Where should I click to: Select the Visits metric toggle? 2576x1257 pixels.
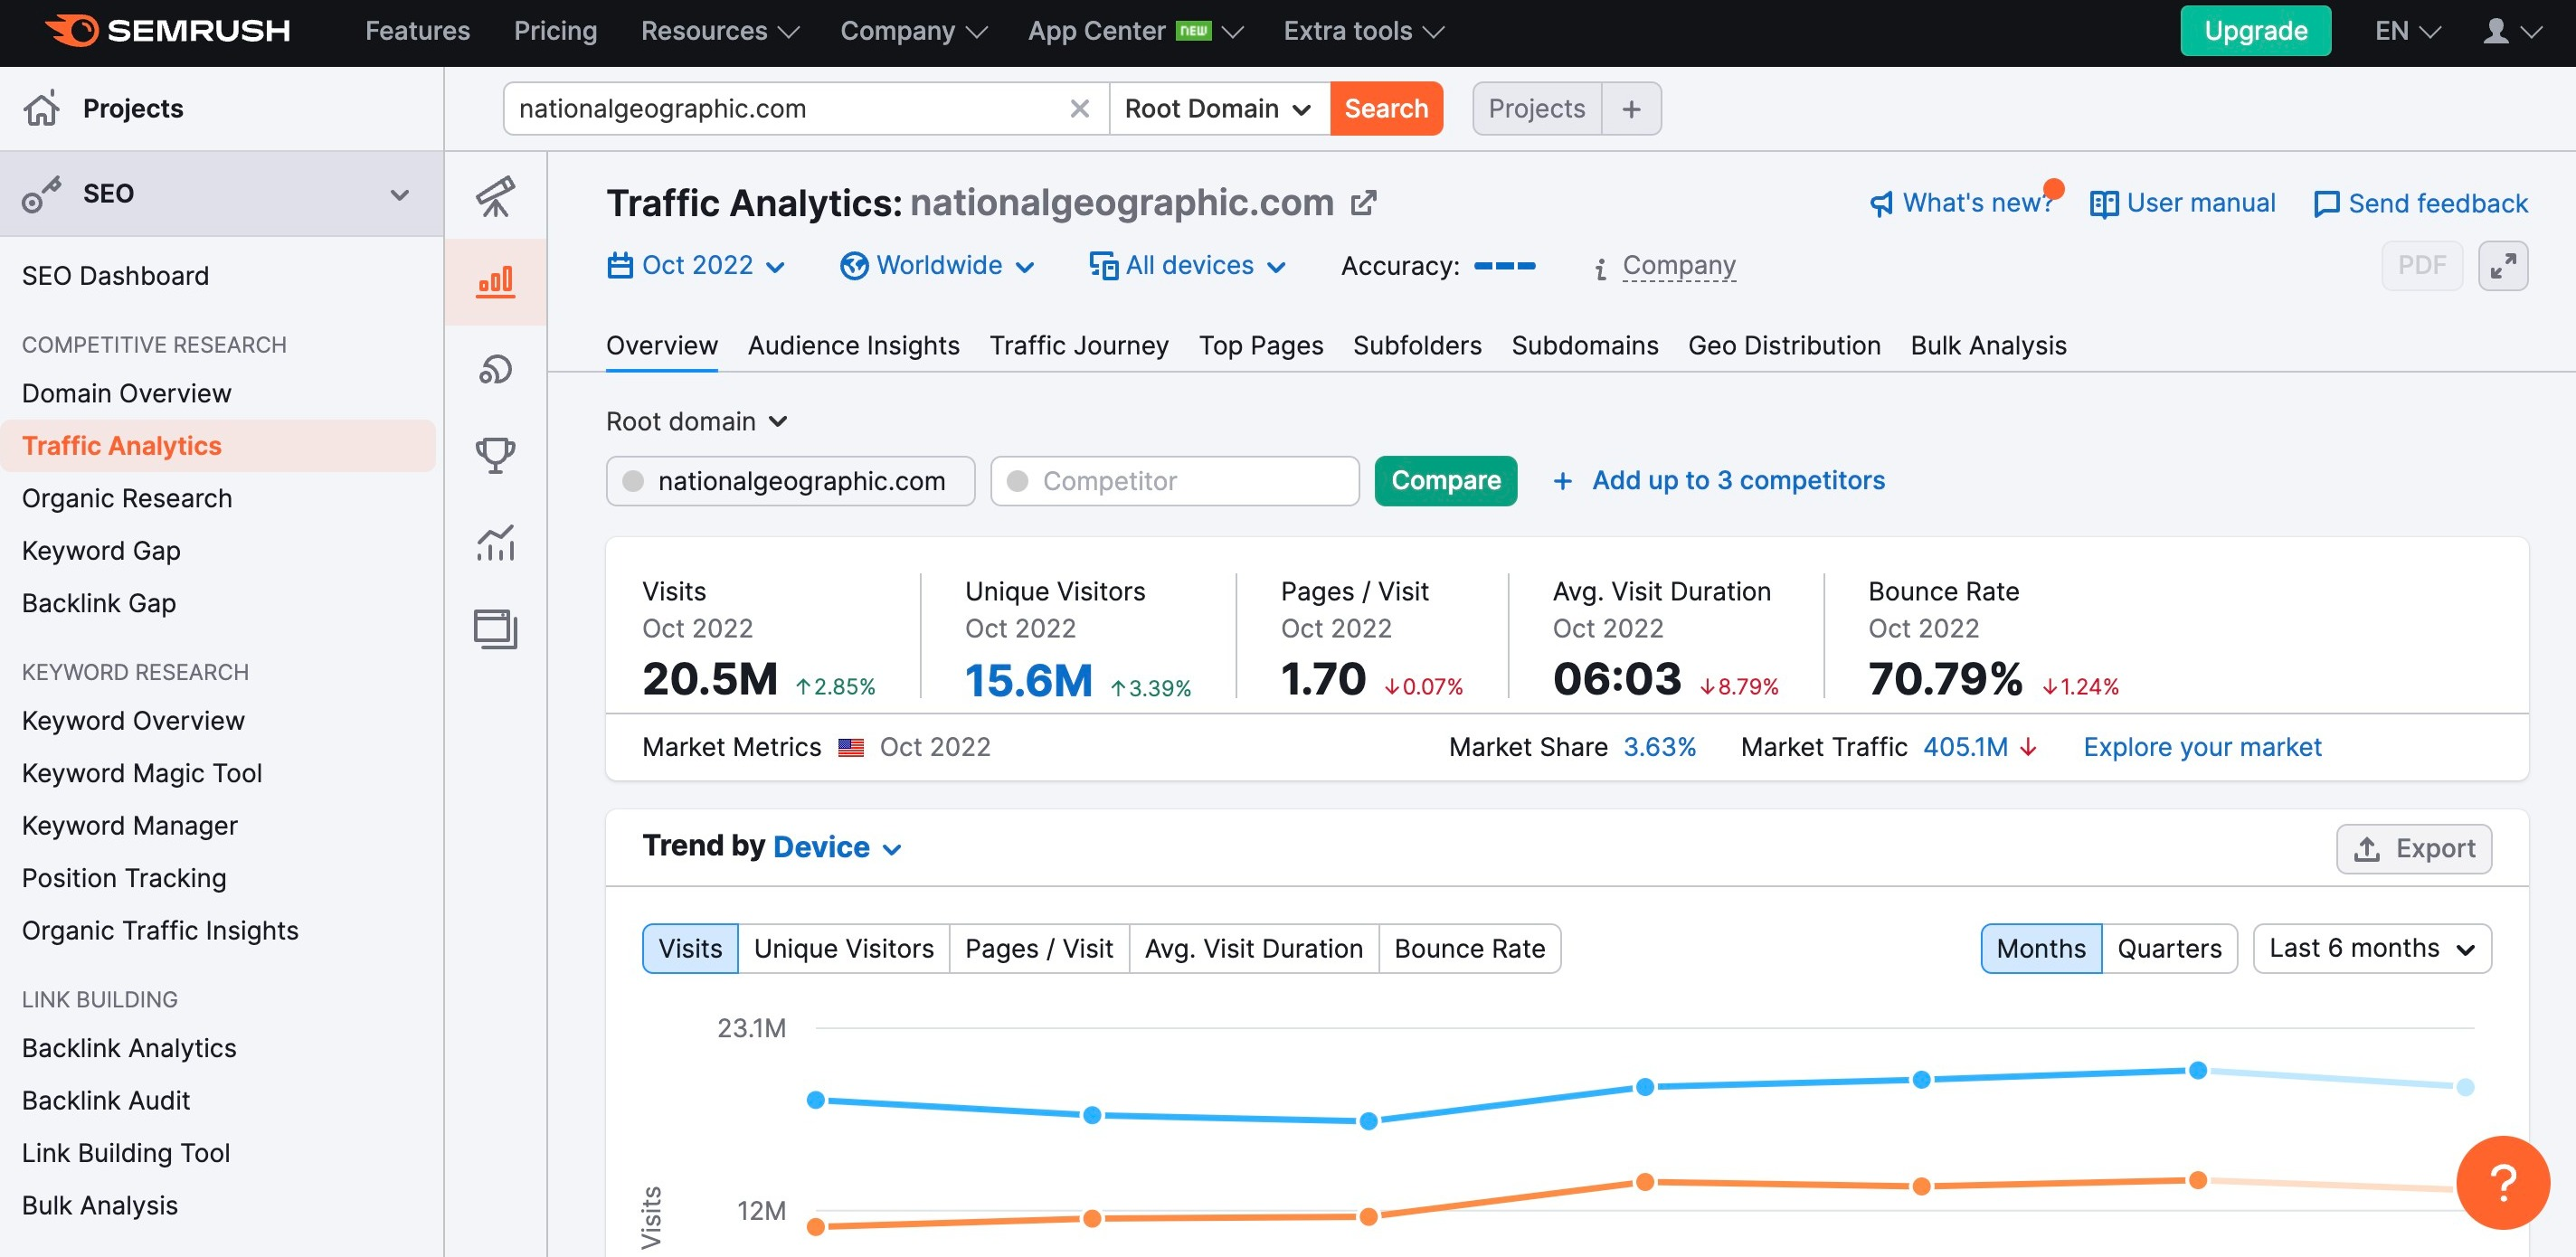[x=690, y=947]
